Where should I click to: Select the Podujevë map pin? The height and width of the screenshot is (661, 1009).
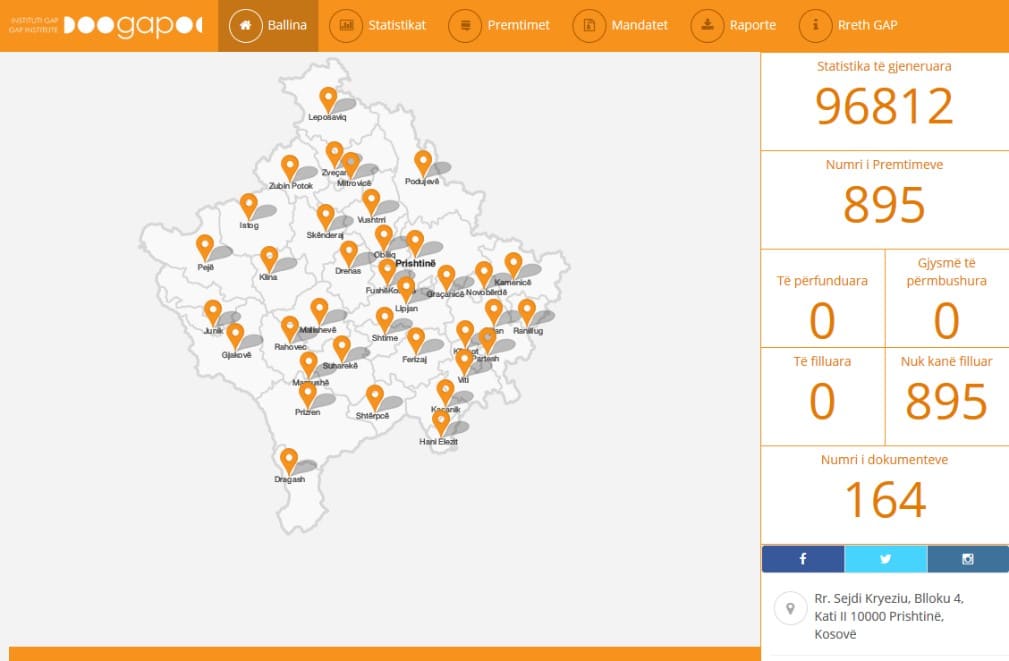point(423,162)
